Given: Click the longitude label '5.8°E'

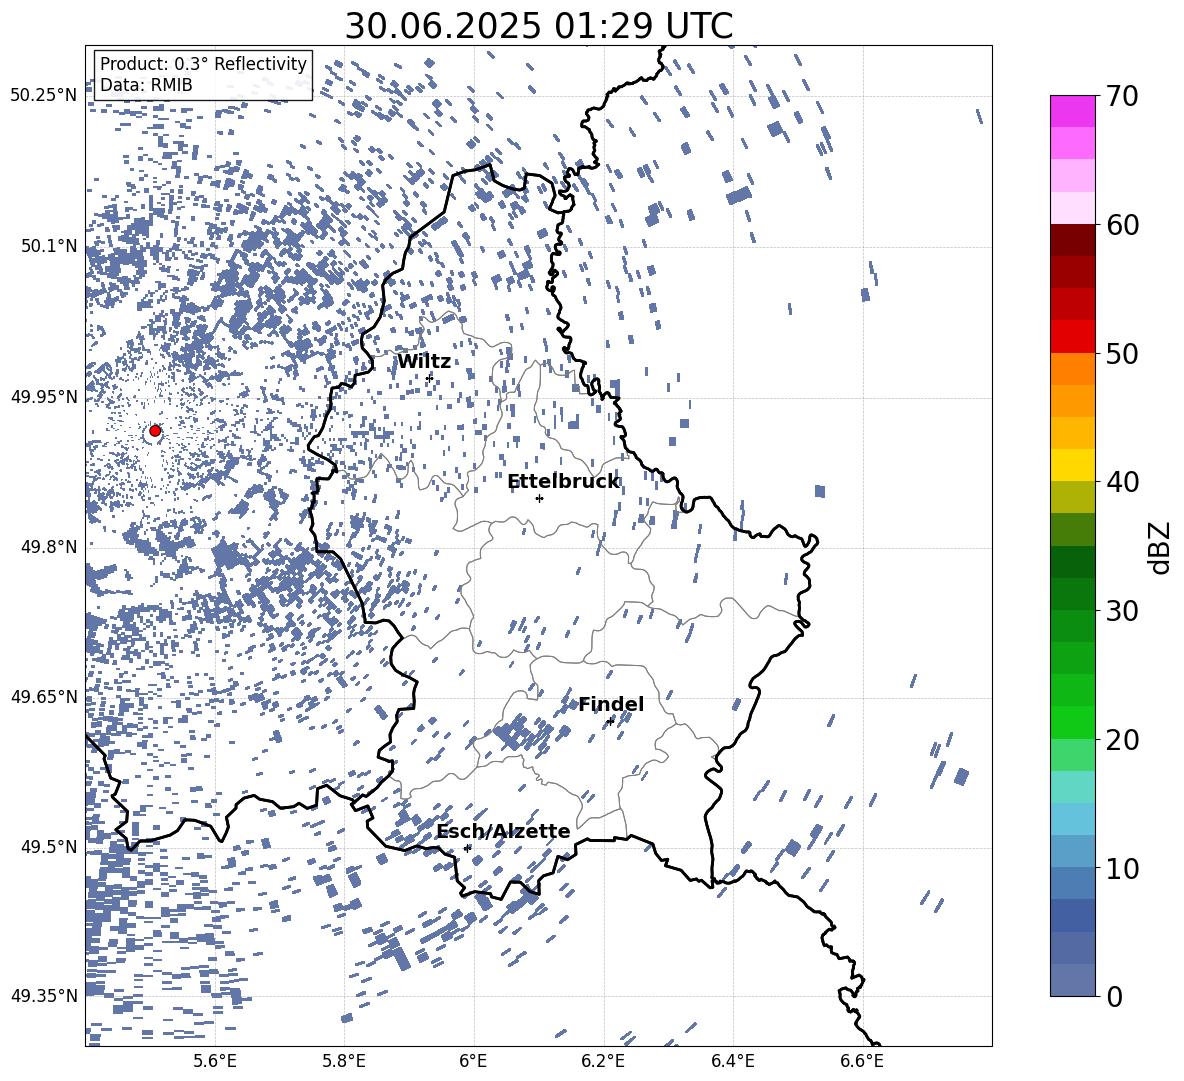Looking at the screenshot, I should click(x=344, y=1061).
